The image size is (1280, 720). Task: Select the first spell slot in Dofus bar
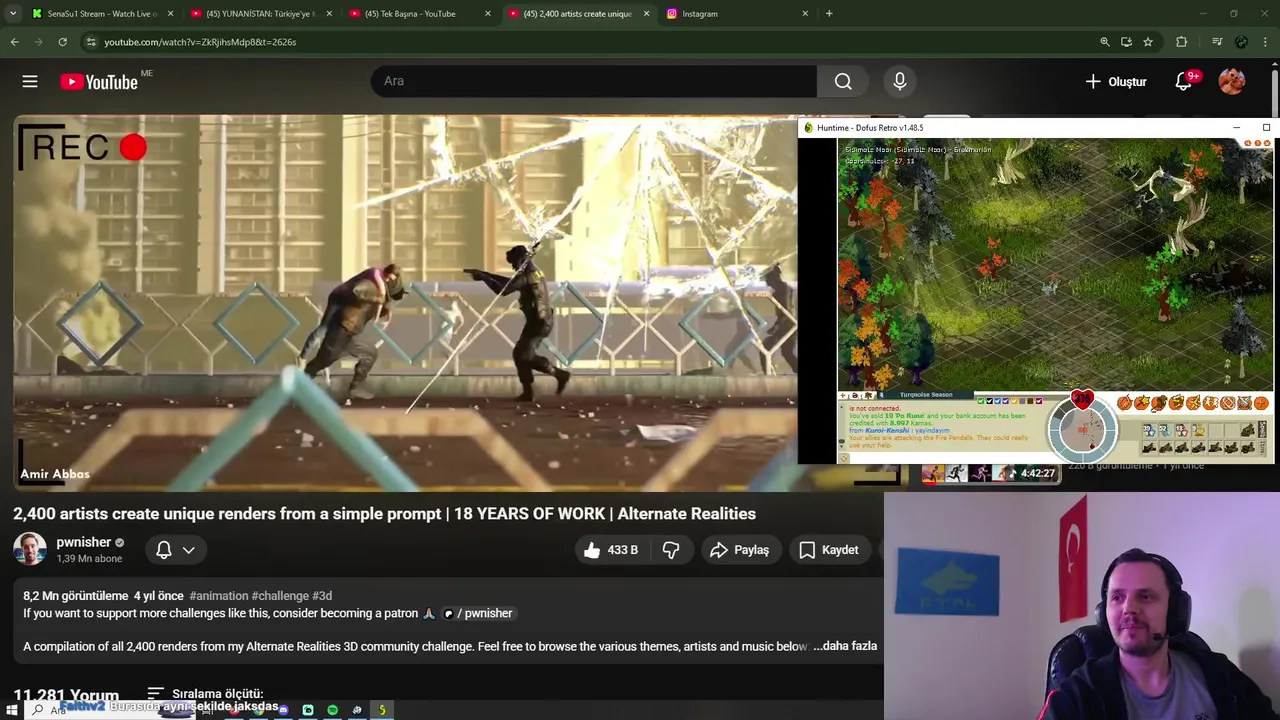pyautogui.click(x=1150, y=430)
